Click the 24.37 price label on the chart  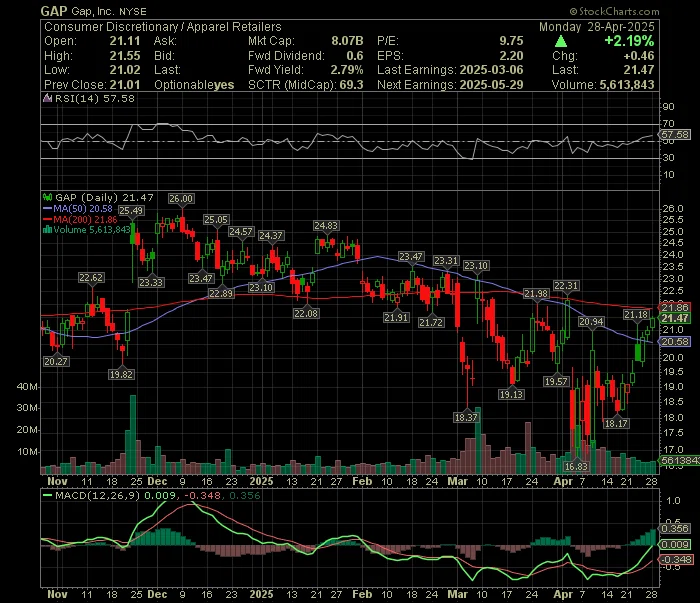tap(271, 235)
